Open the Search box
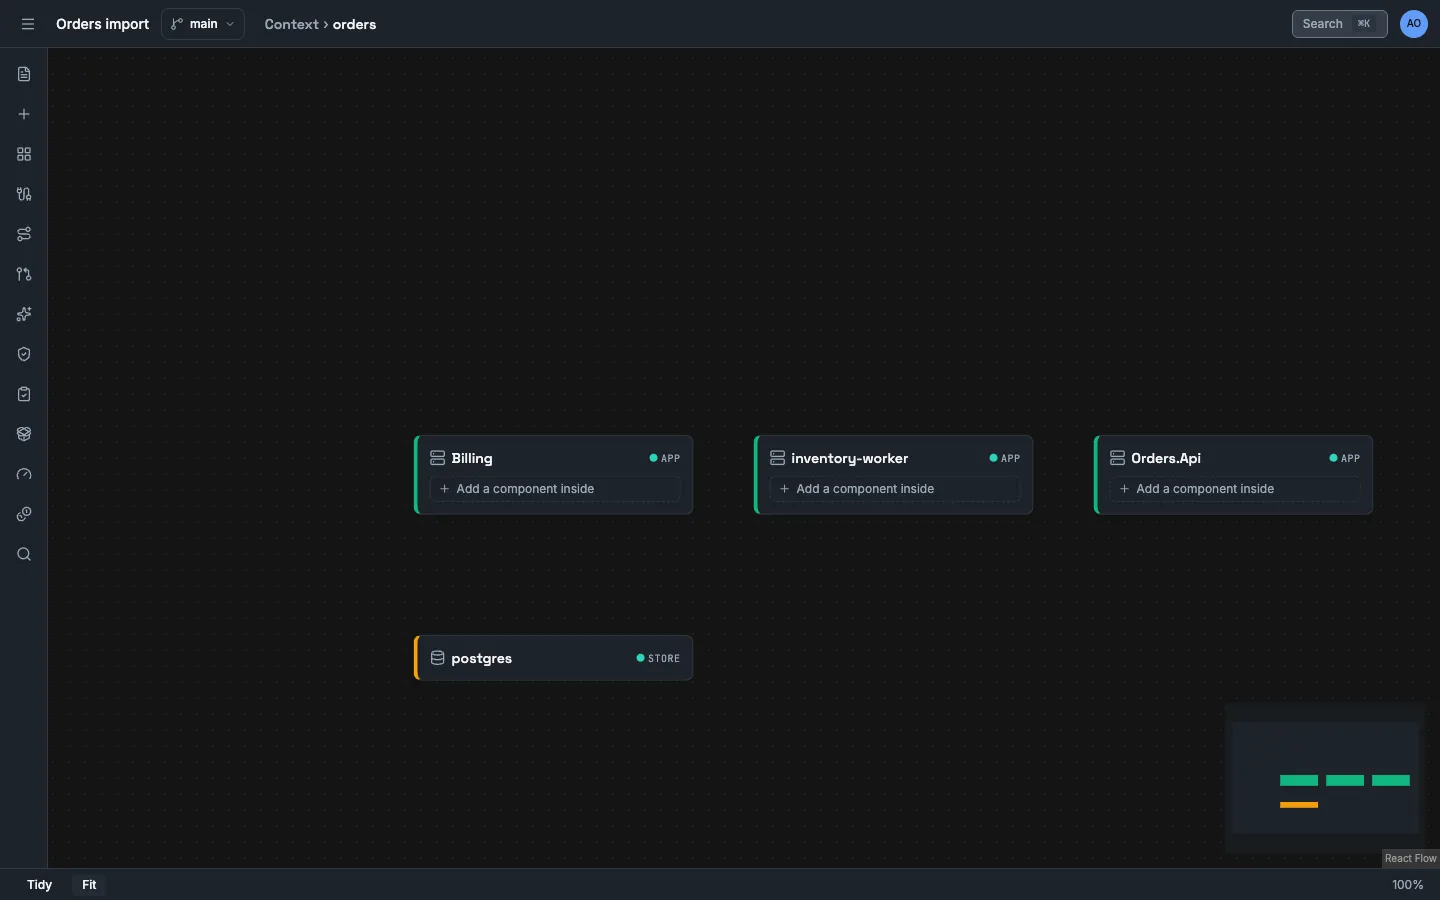This screenshot has height=900, width=1440. (x=1339, y=24)
